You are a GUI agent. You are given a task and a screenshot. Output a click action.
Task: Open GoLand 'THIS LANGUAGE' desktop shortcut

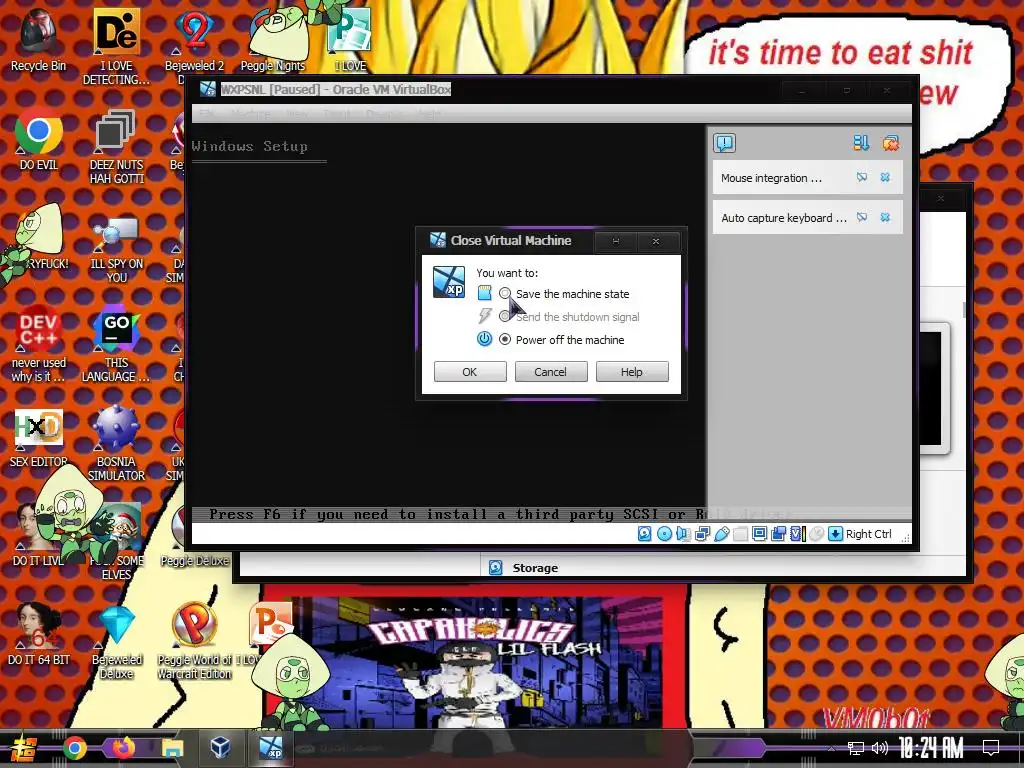(x=116, y=344)
